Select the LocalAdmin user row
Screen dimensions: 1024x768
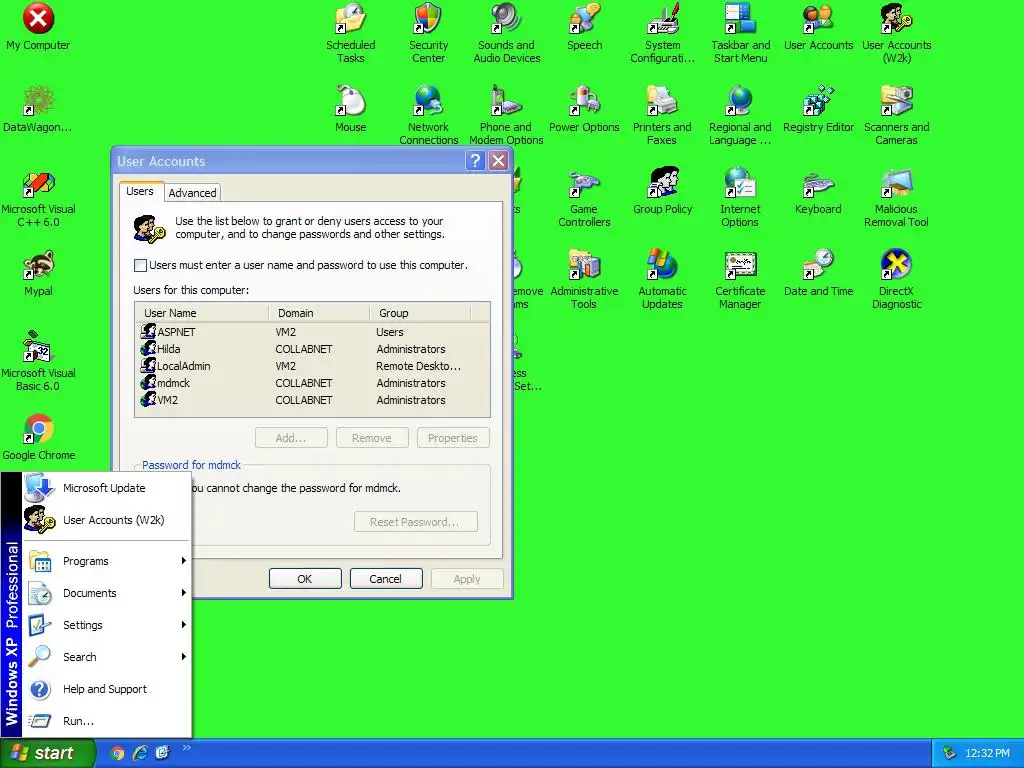312,366
